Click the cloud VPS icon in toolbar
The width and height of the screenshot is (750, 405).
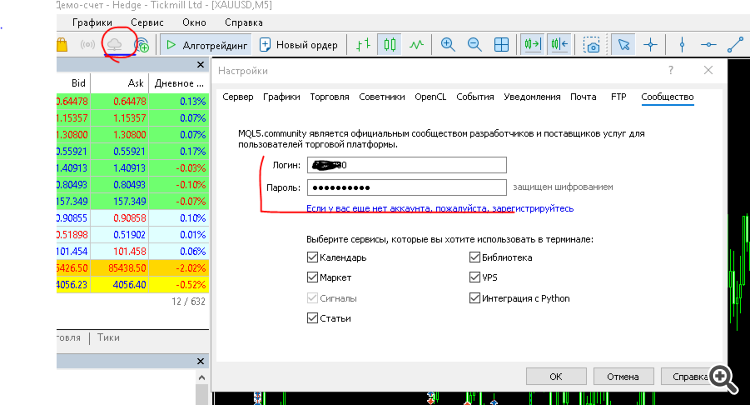tap(114, 45)
